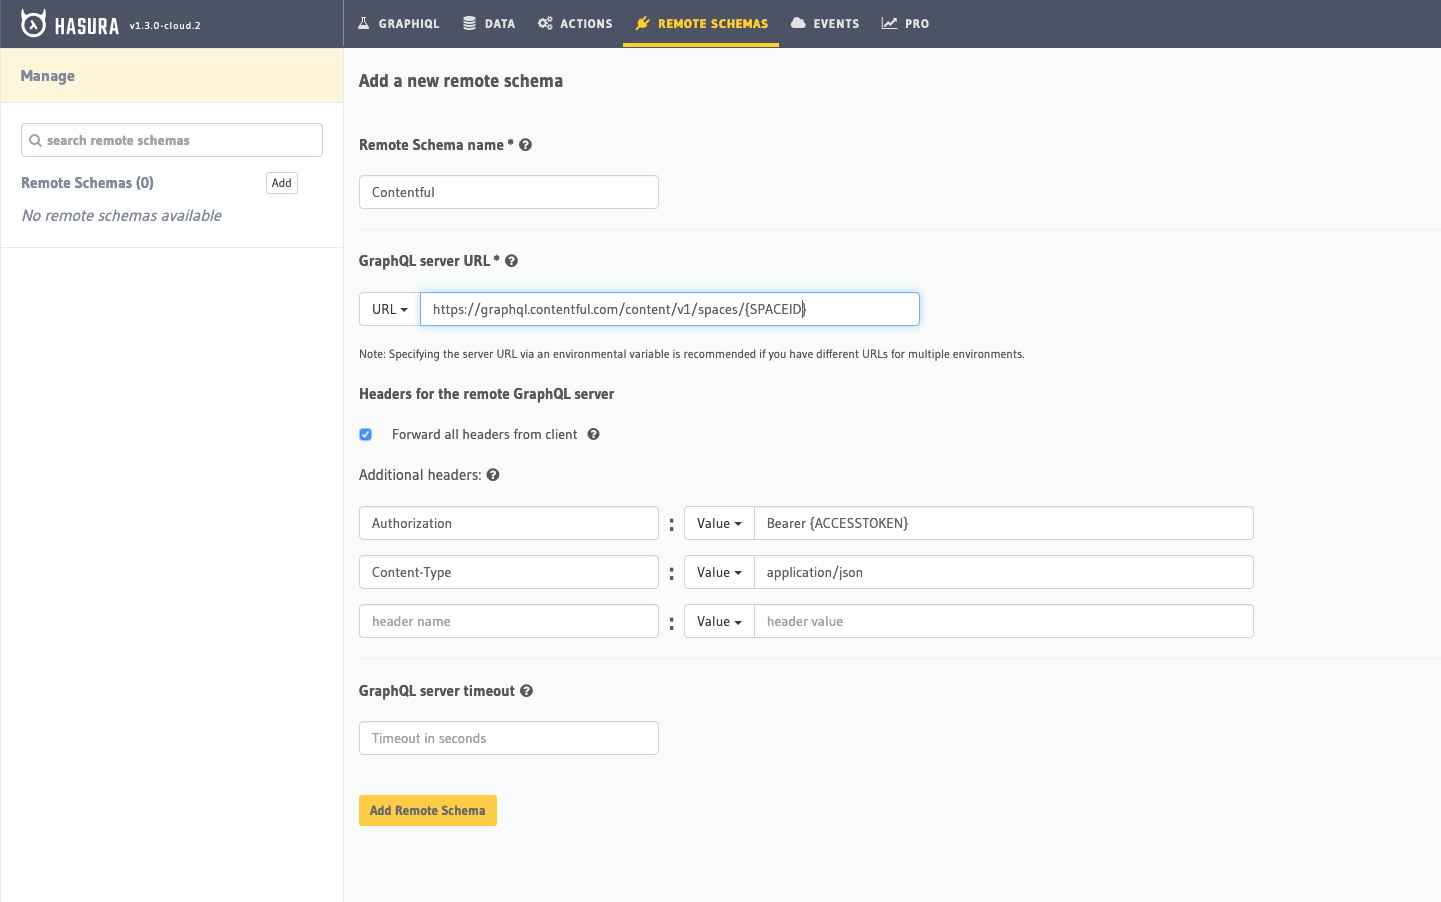
Task: Click help icon next to Remote Schema name
Action: click(x=525, y=145)
